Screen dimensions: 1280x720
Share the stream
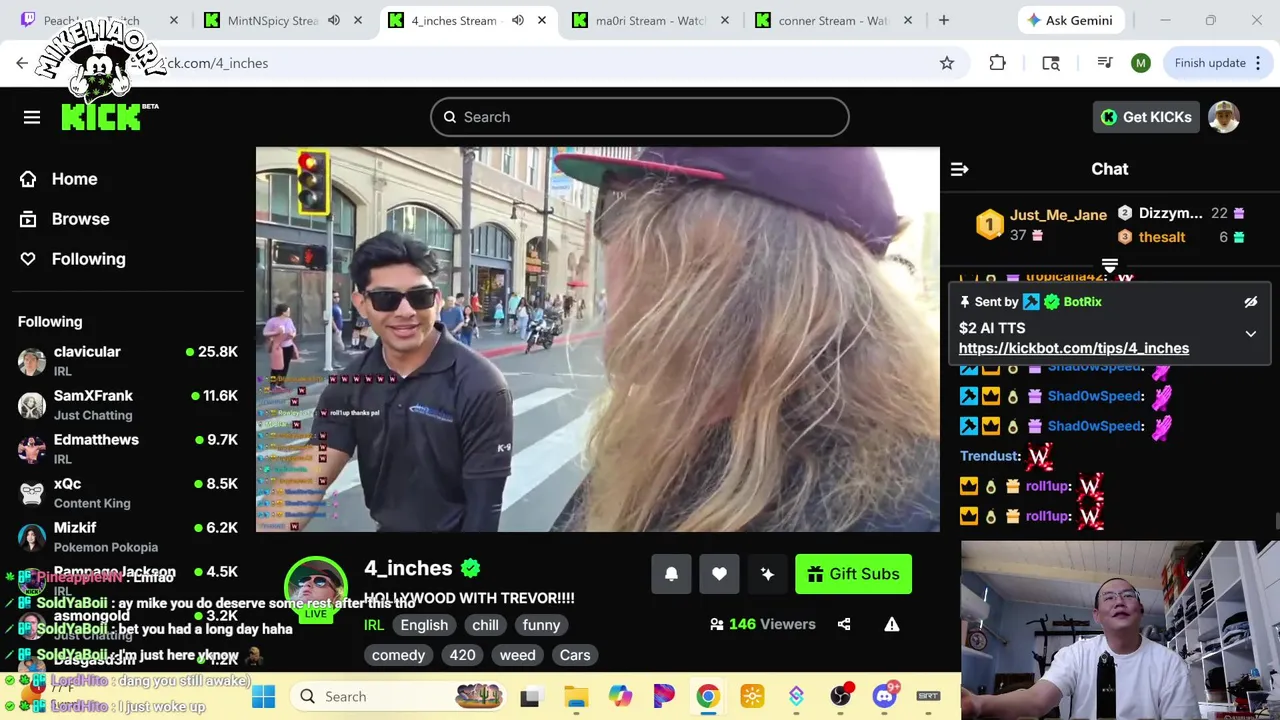(x=844, y=624)
